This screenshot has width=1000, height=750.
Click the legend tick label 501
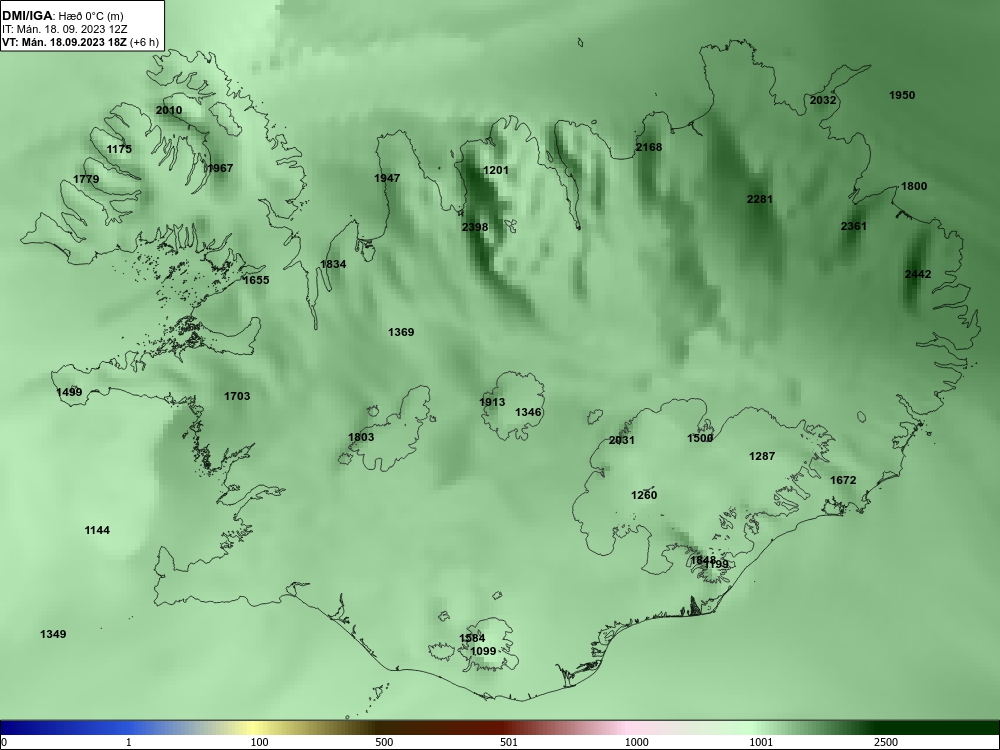[x=509, y=742]
